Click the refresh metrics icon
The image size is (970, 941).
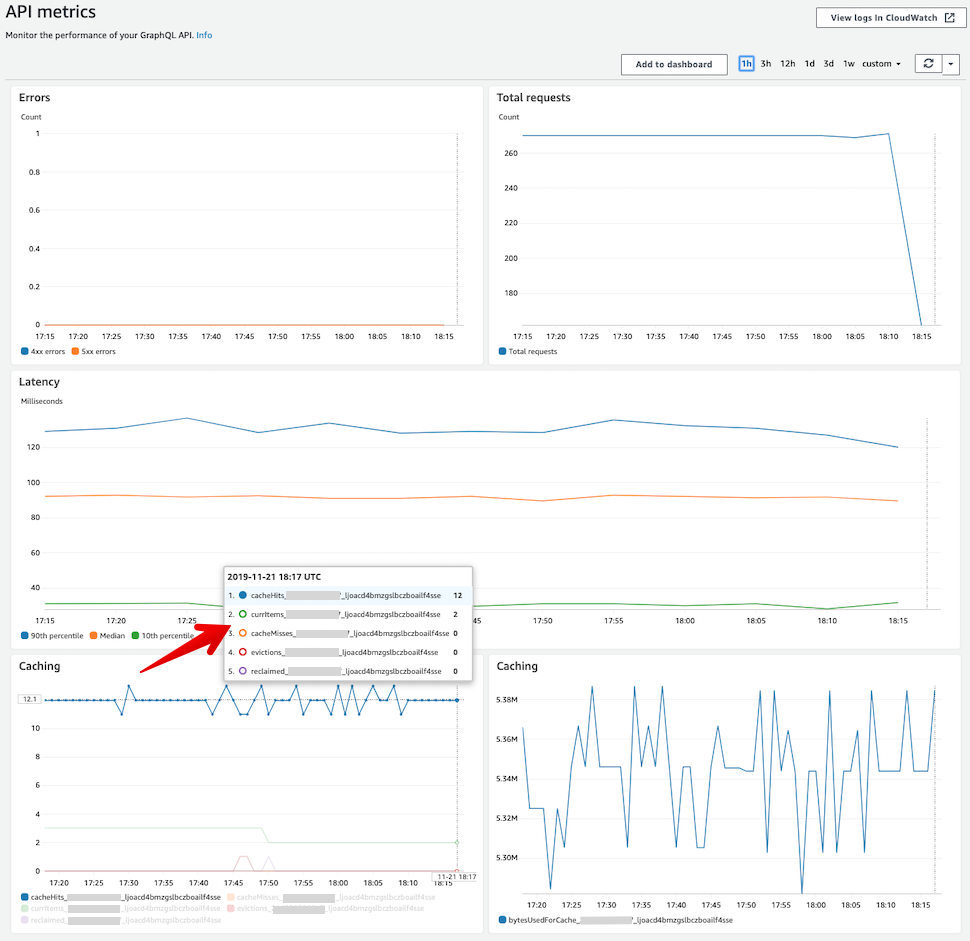pos(928,64)
